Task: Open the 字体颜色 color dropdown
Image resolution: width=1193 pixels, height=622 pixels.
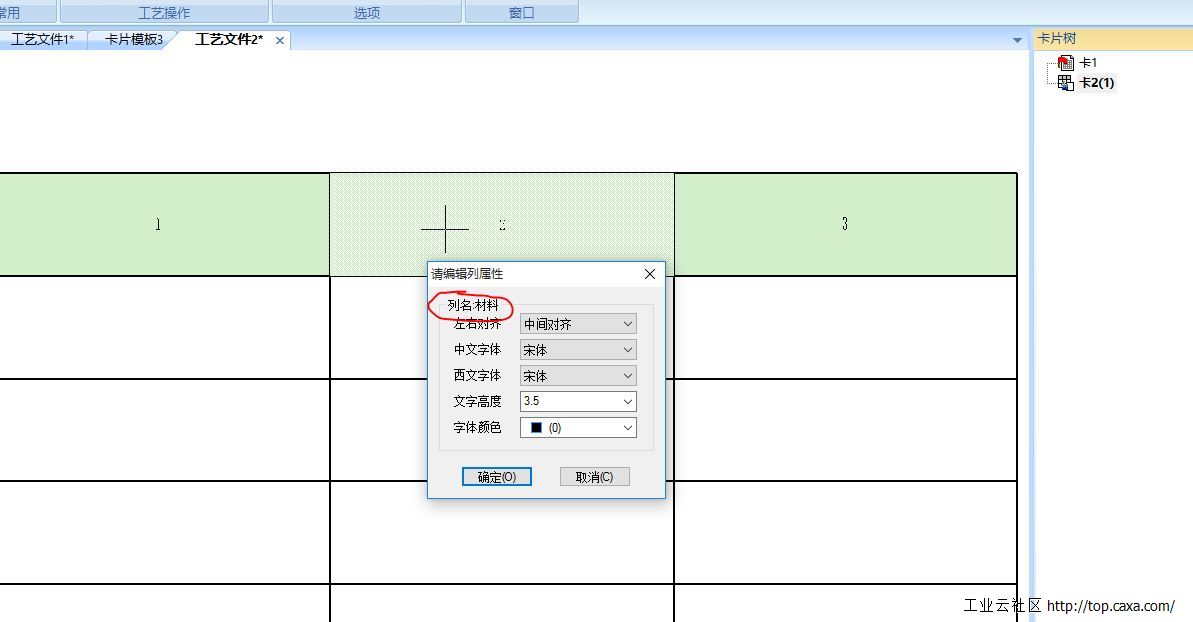Action: [578, 427]
